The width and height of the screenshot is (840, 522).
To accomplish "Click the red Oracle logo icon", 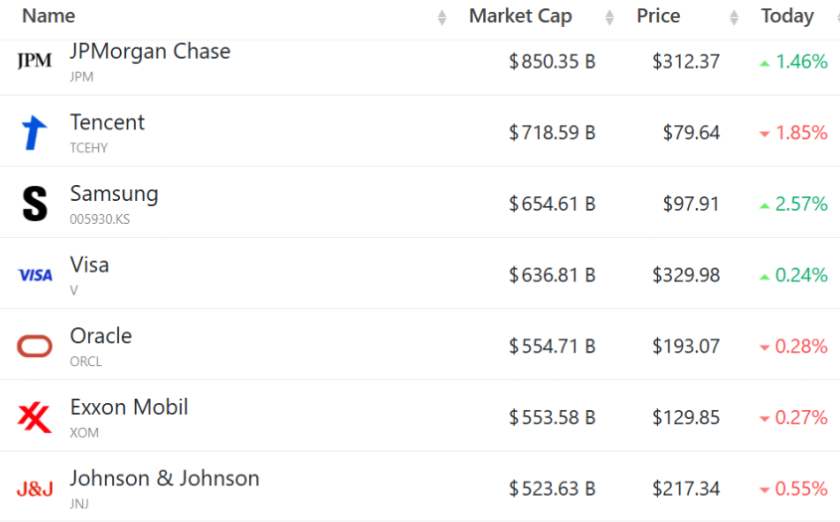I will tap(35, 346).
